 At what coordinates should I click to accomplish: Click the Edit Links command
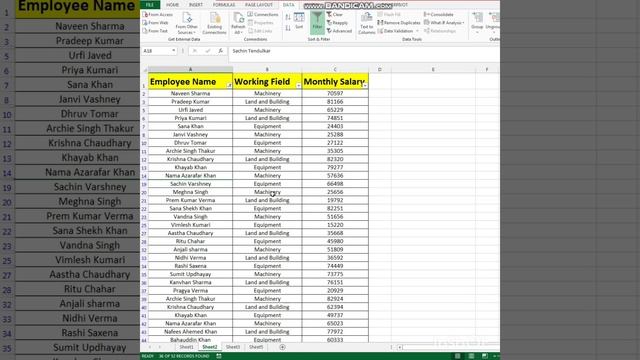click(x=260, y=31)
